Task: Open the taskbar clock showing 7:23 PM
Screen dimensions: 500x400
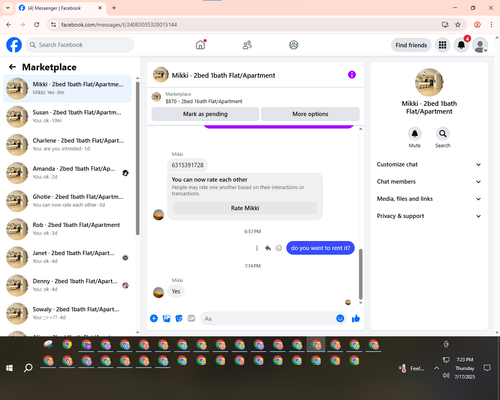Action: 465,368
